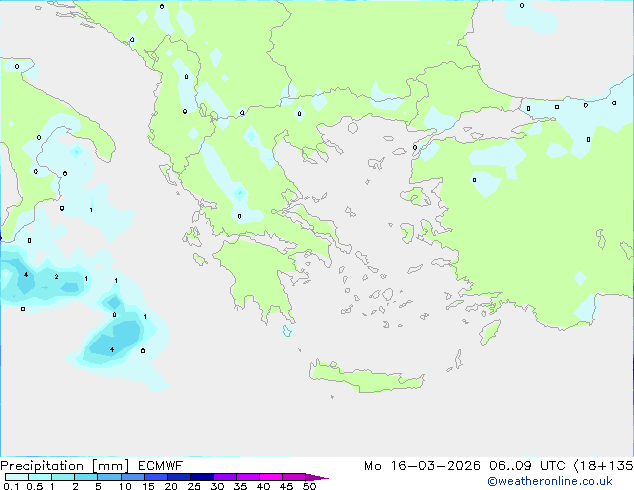
Task: Select the '06..09 UTC' time text
Action: coord(527,466)
